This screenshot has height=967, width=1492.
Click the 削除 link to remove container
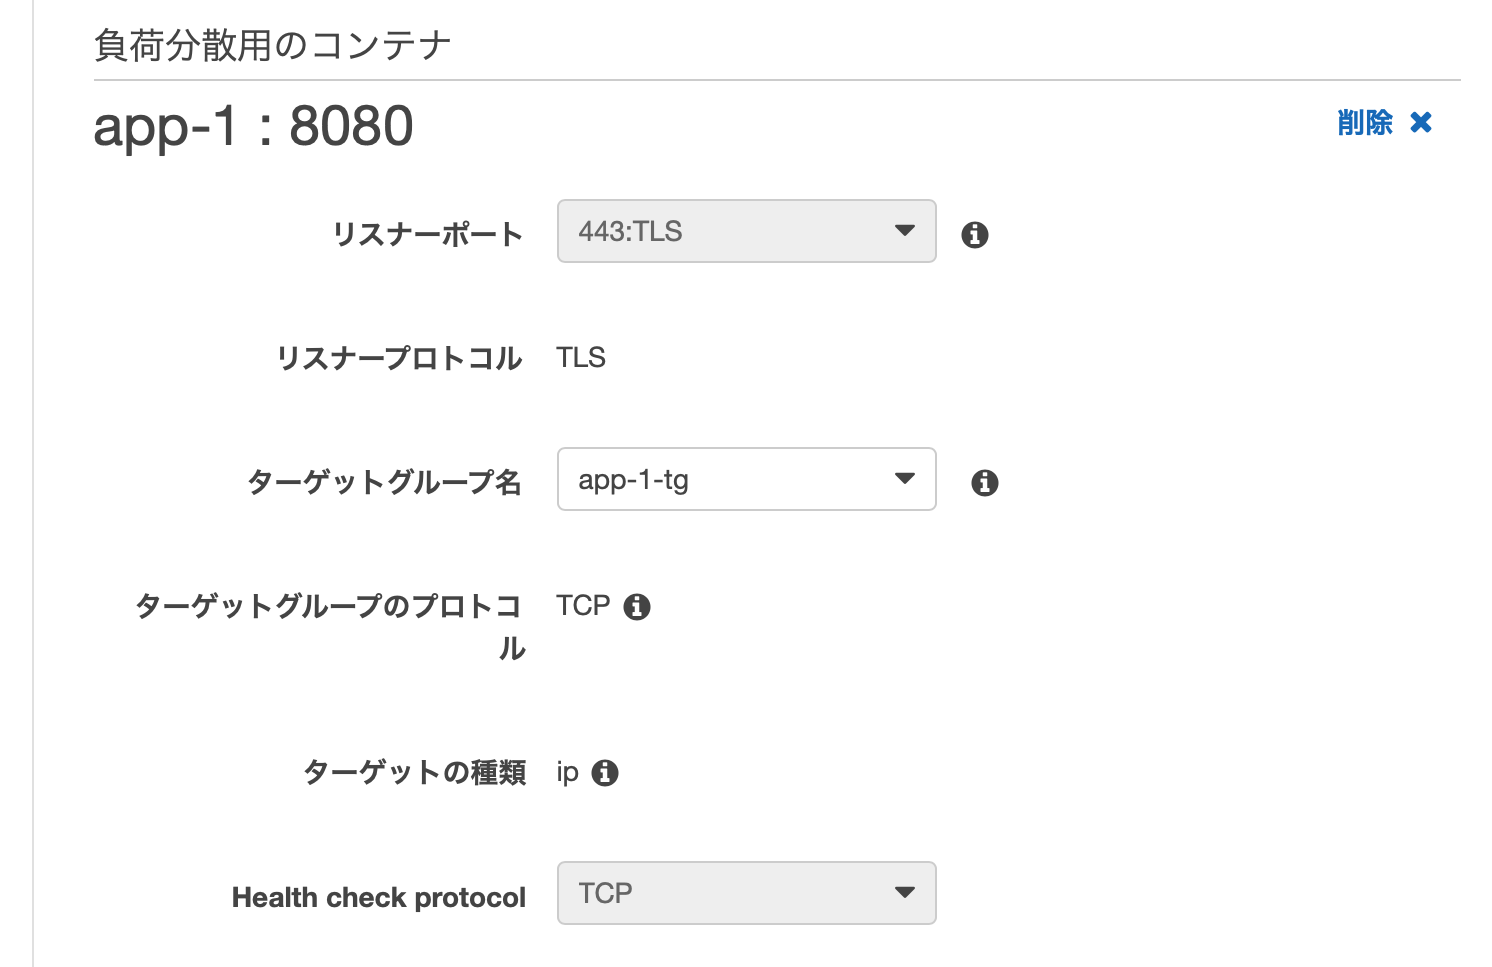click(1365, 122)
